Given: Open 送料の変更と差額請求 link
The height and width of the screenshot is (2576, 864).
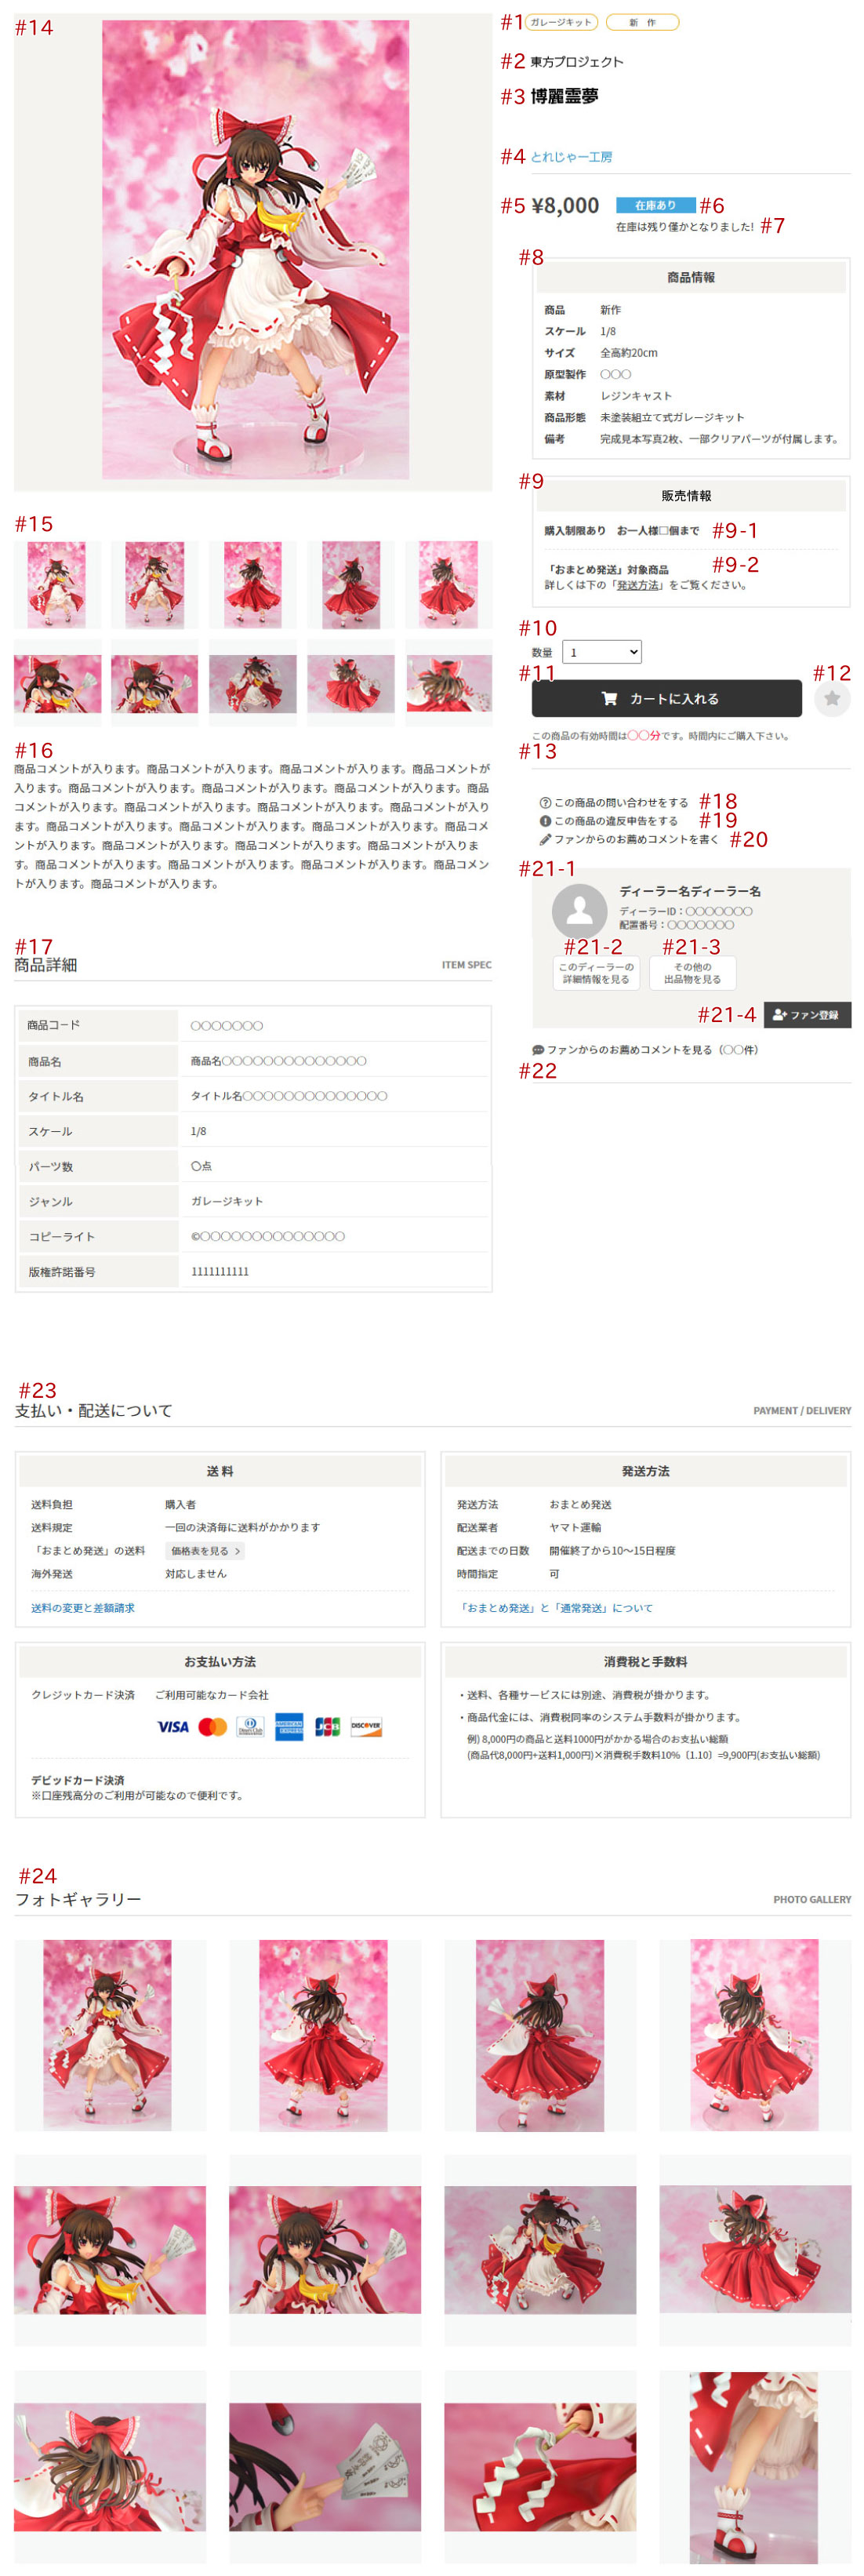Looking at the screenshot, I should click(83, 1608).
